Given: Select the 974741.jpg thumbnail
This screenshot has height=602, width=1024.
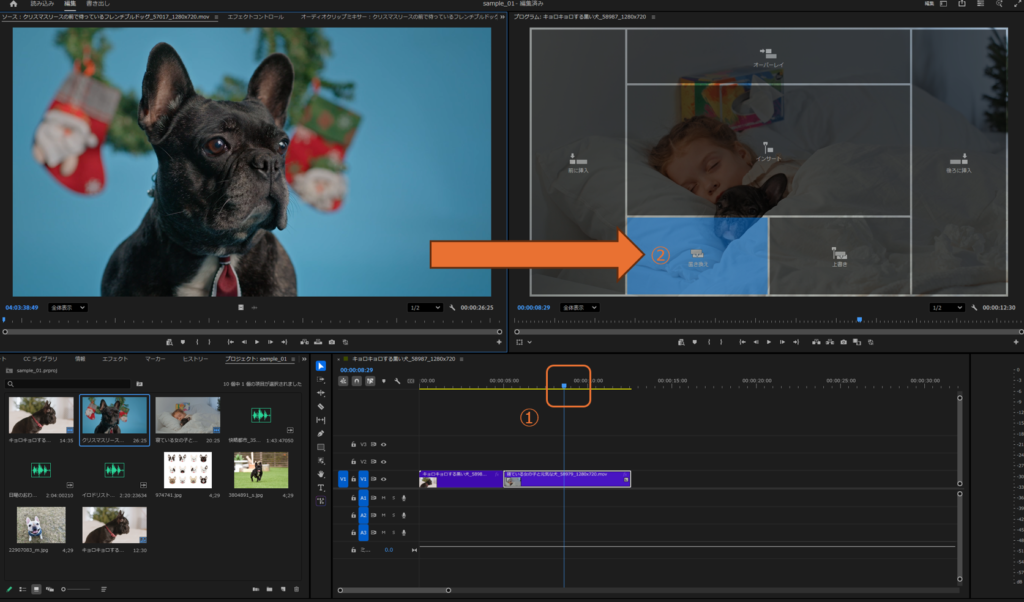Looking at the screenshot, I should pos(187,469).
